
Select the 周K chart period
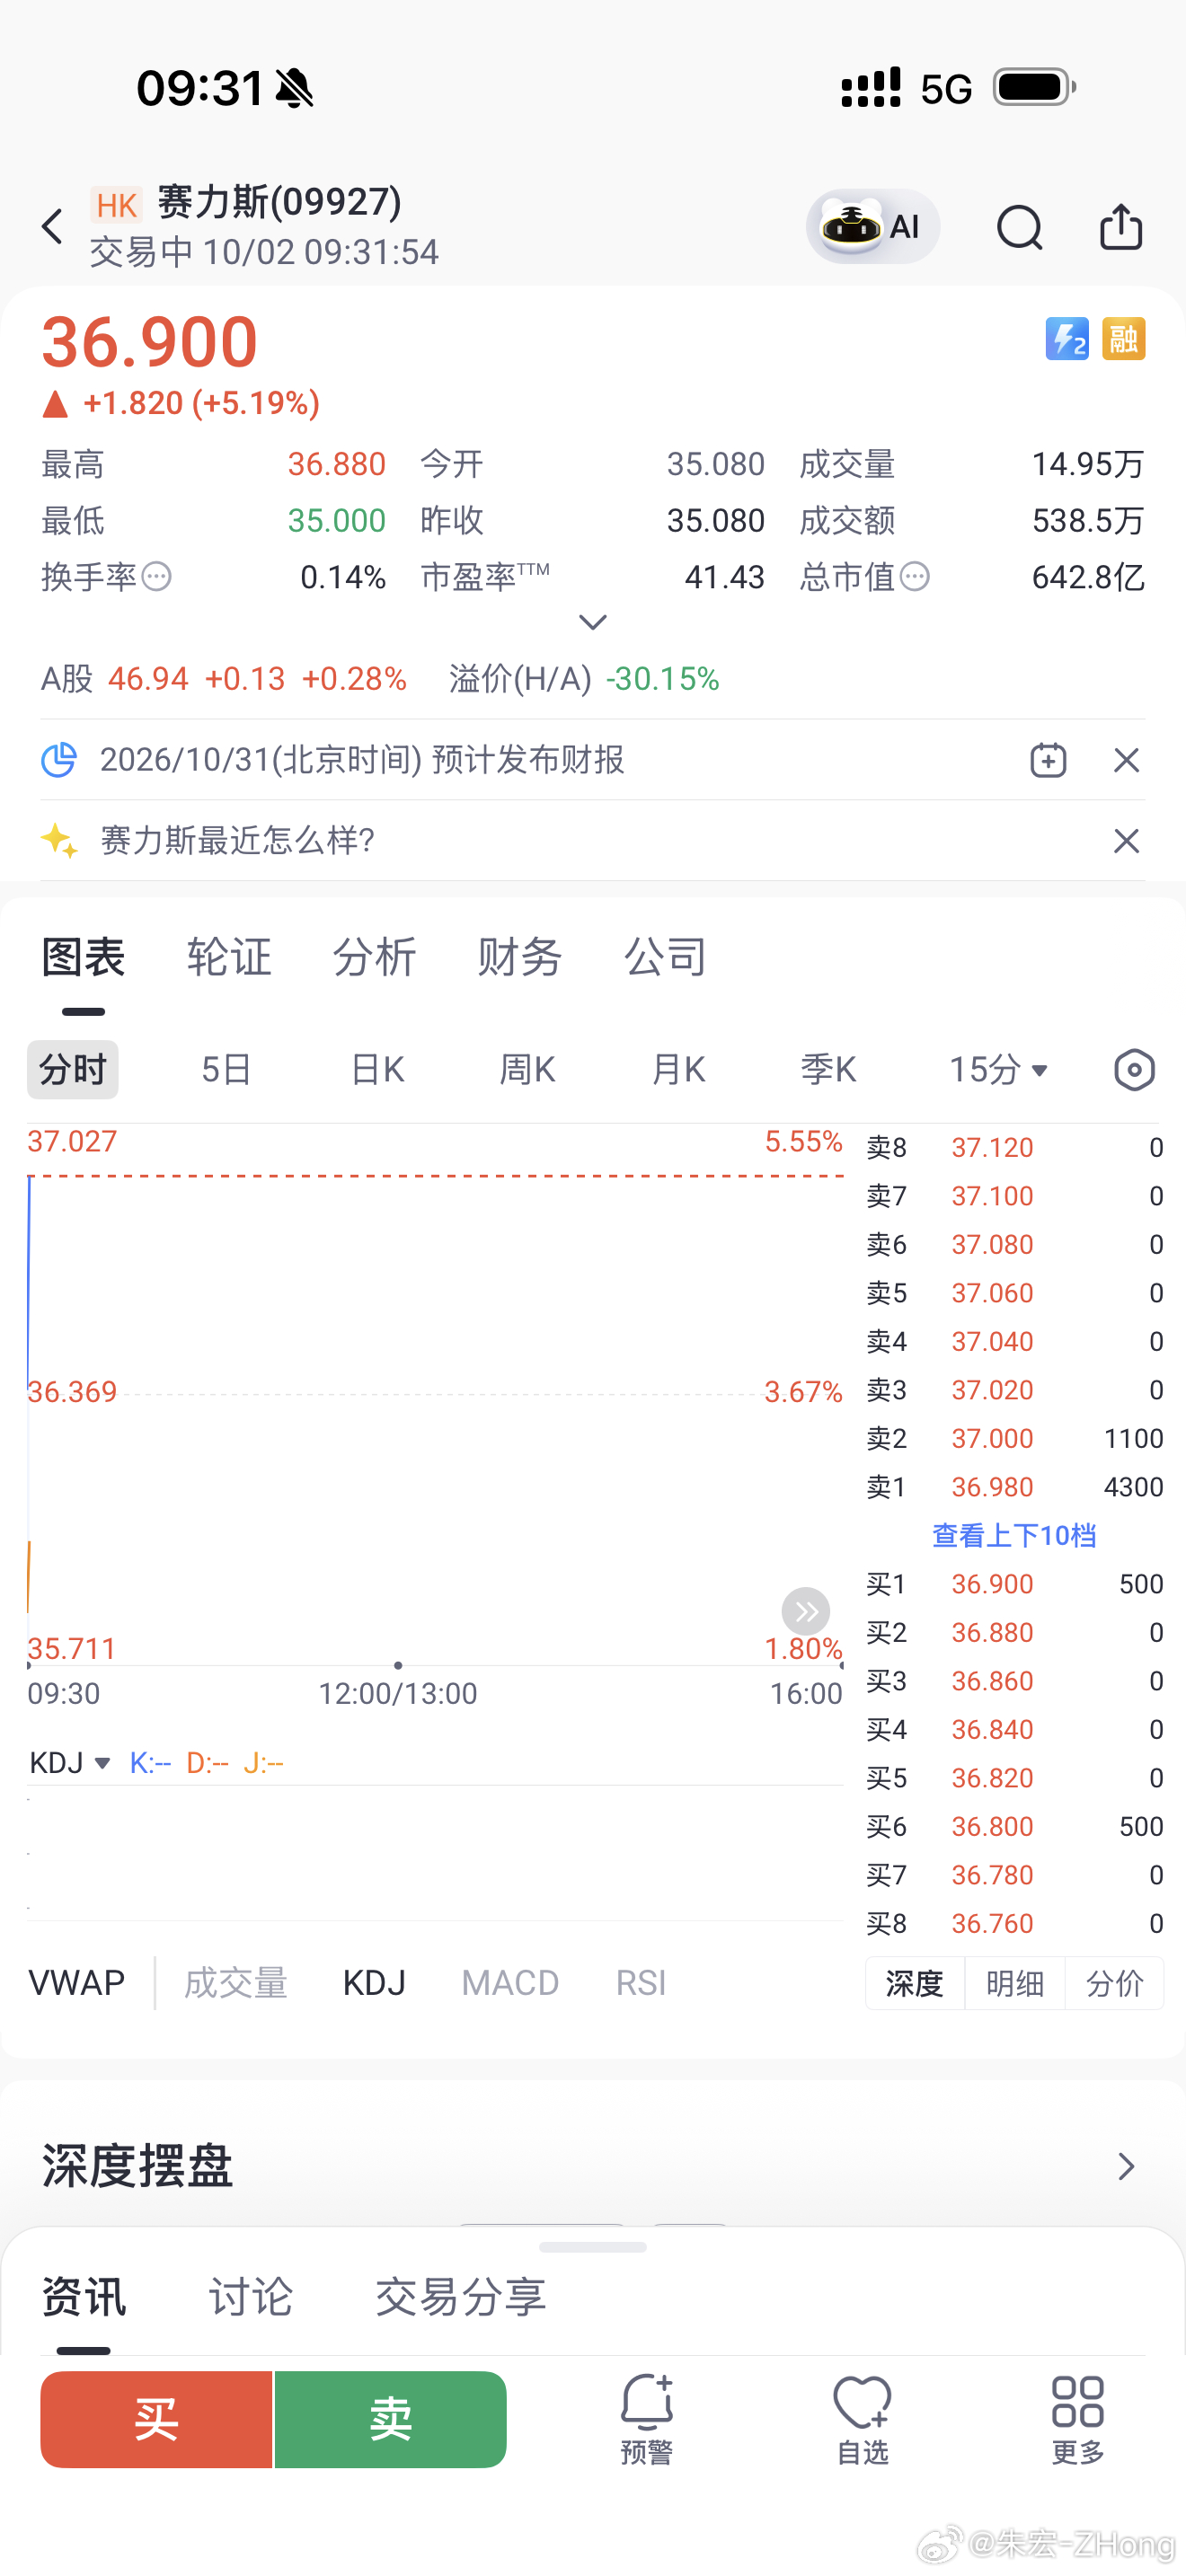point(527,1070)
